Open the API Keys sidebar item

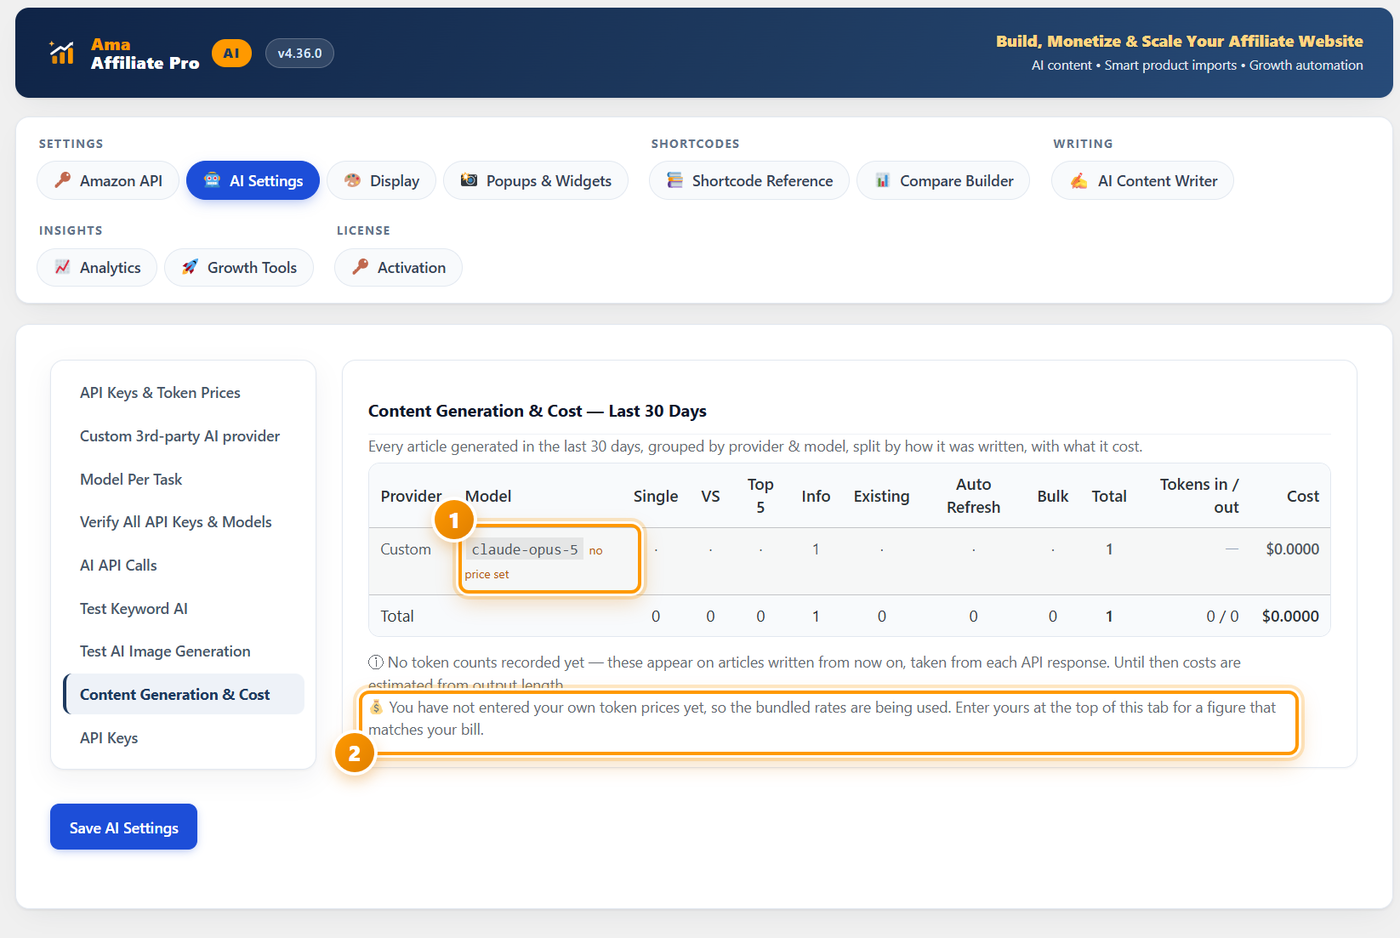[183, 738]
